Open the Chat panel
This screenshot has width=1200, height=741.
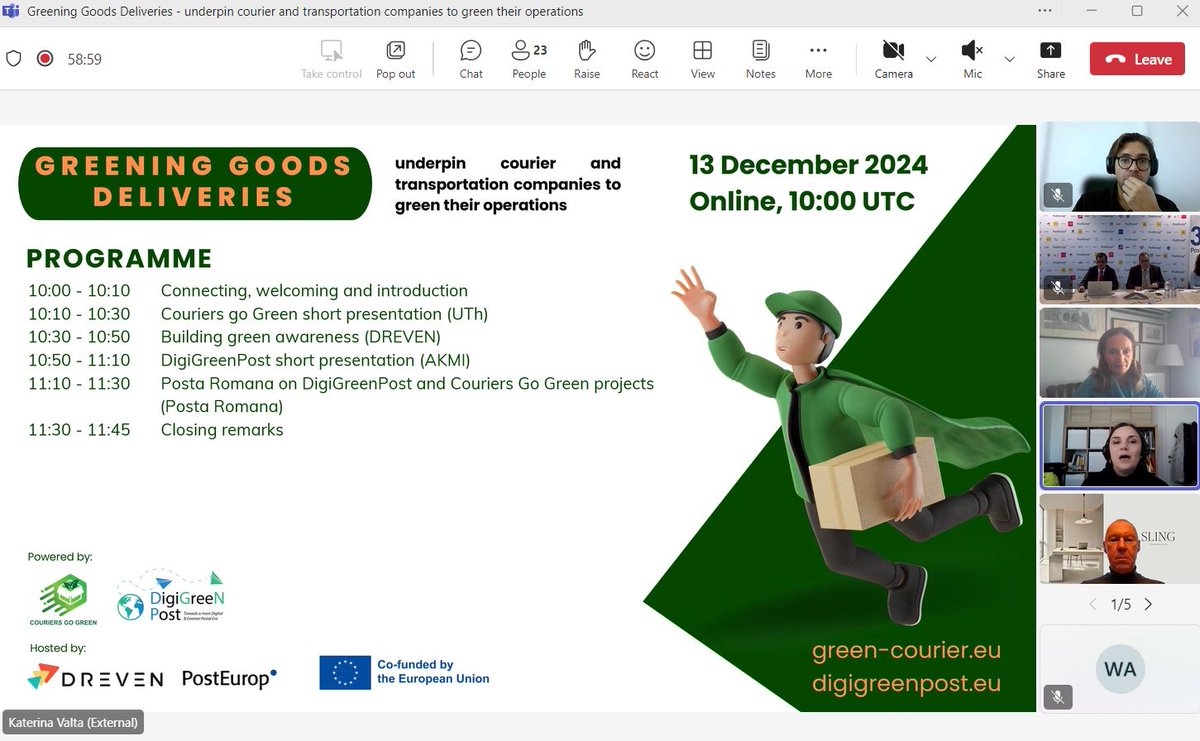tap(471, 59)
